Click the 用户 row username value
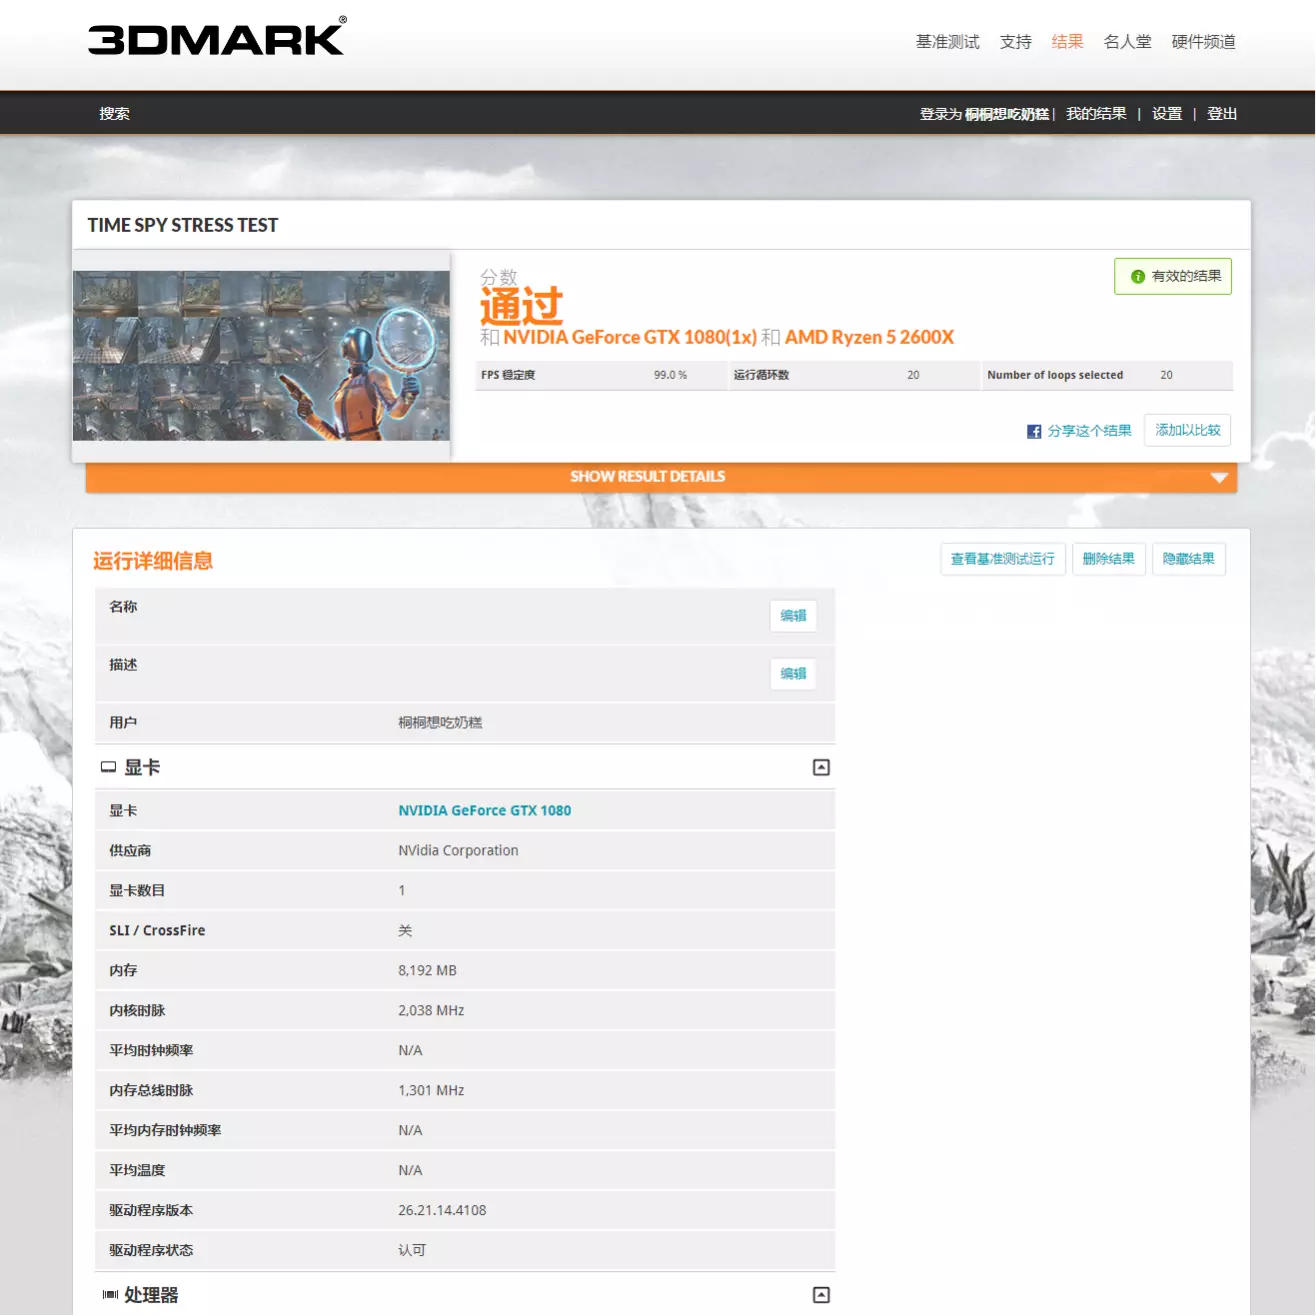The height and width of the screenshot is (1316, 1316). [440, 723]
